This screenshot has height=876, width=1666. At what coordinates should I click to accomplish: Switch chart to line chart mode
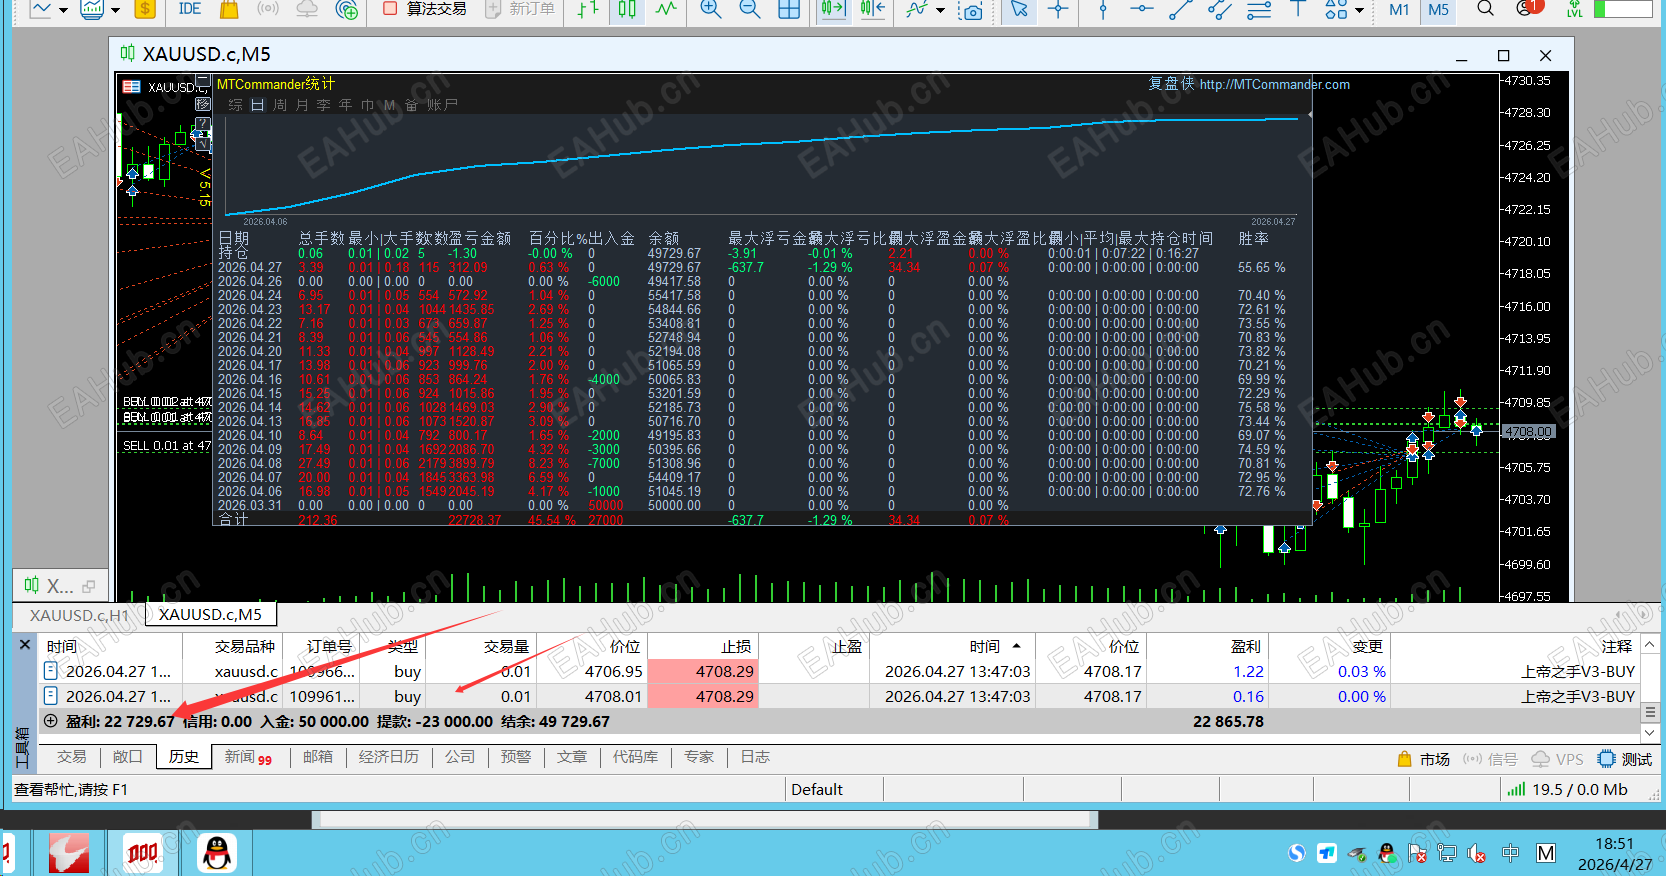pyautogui.click(x=666, y=9)
